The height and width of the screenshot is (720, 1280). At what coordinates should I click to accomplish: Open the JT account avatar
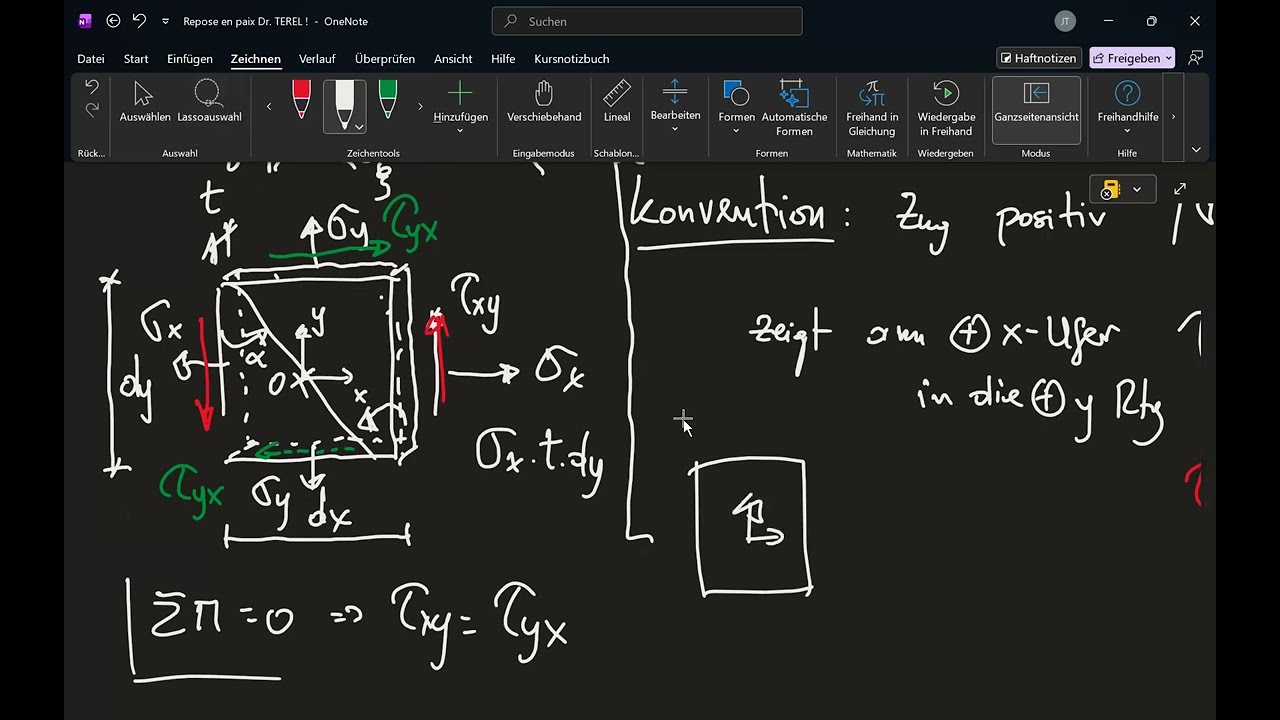[x=1065, y=21]
